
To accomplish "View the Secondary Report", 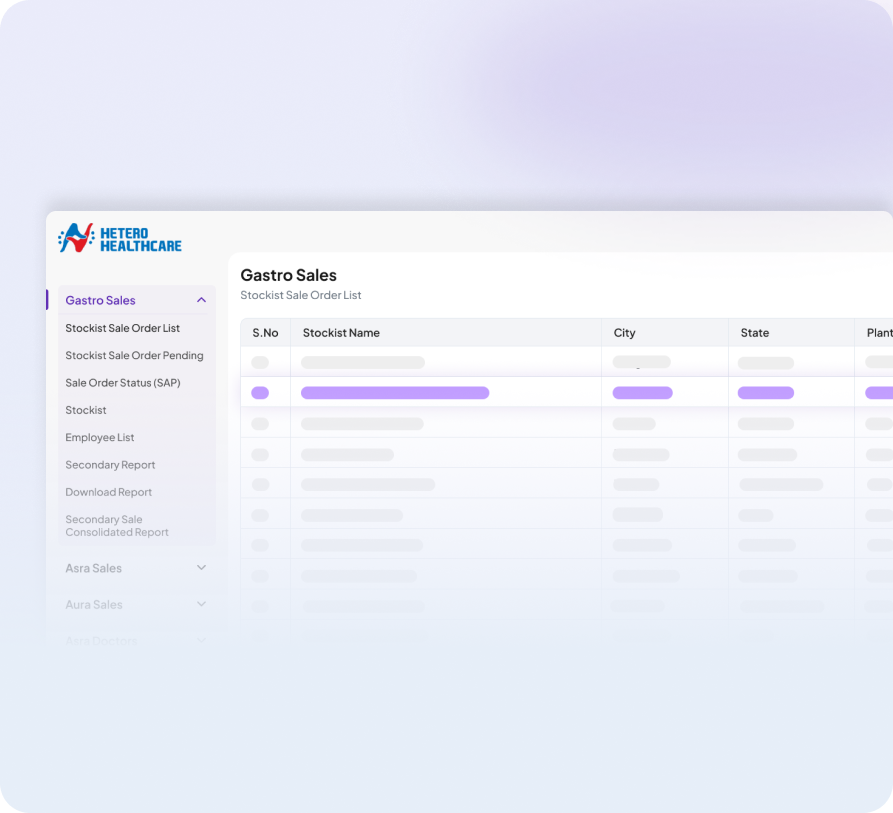I will (110, 465).
